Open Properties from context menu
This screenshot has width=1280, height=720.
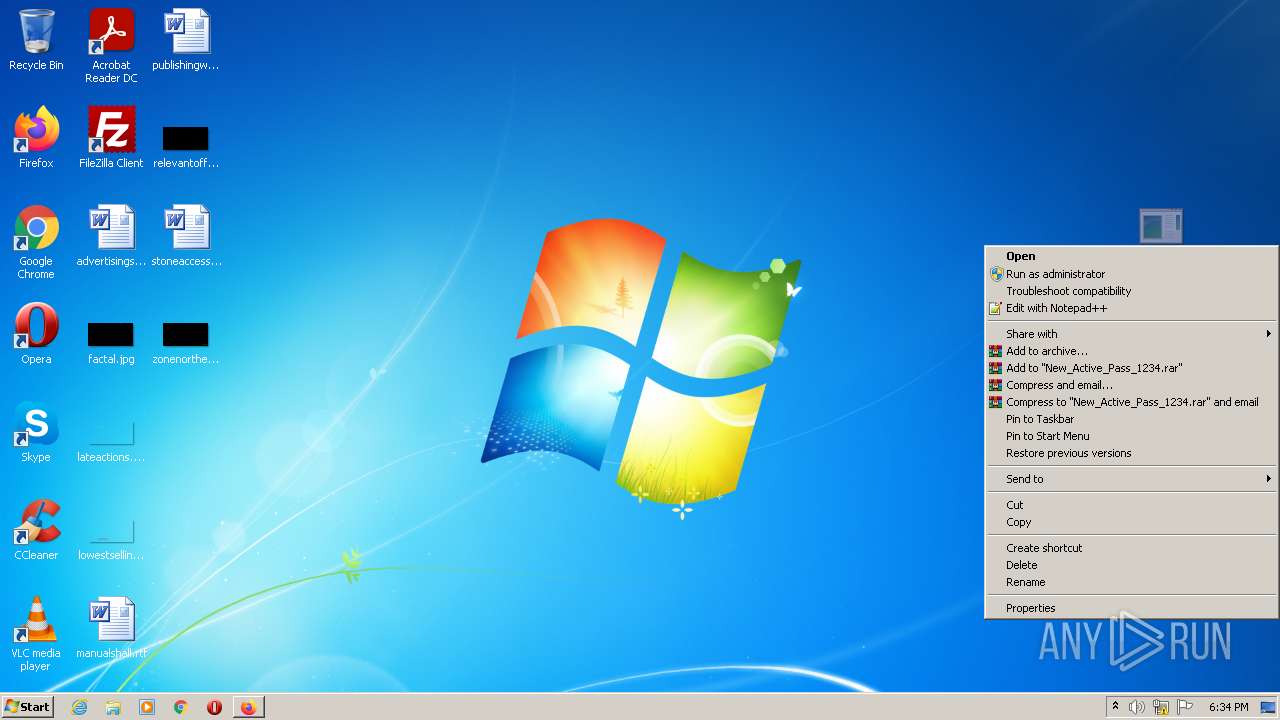pyautogui.click(x=1131, y=608)
